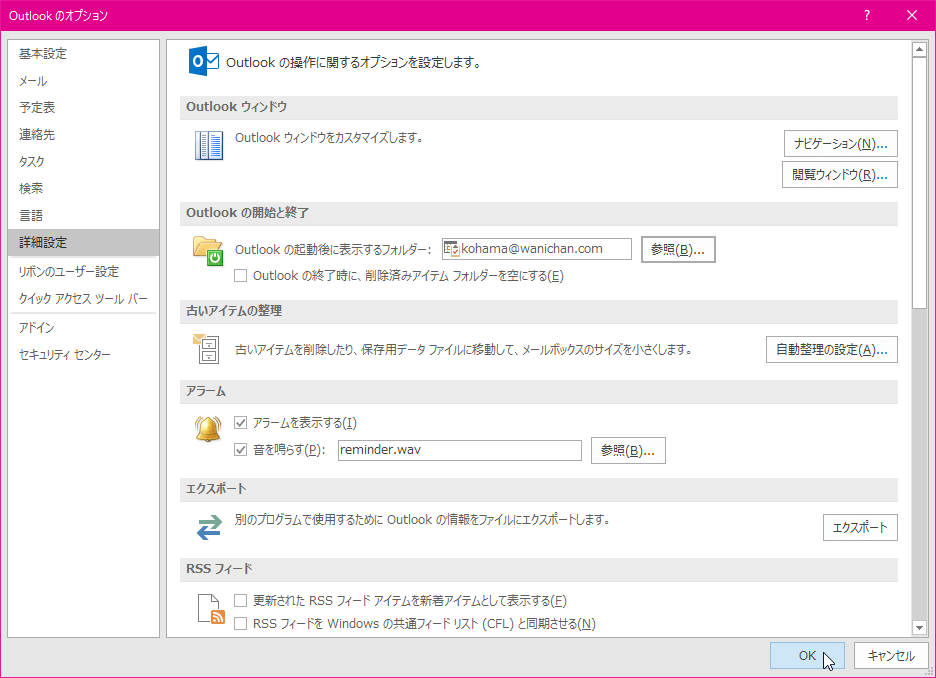The height and width of the screenshot is (678, 936).
Task: Click the RSS feed document icon
Action: coord(211,609)
